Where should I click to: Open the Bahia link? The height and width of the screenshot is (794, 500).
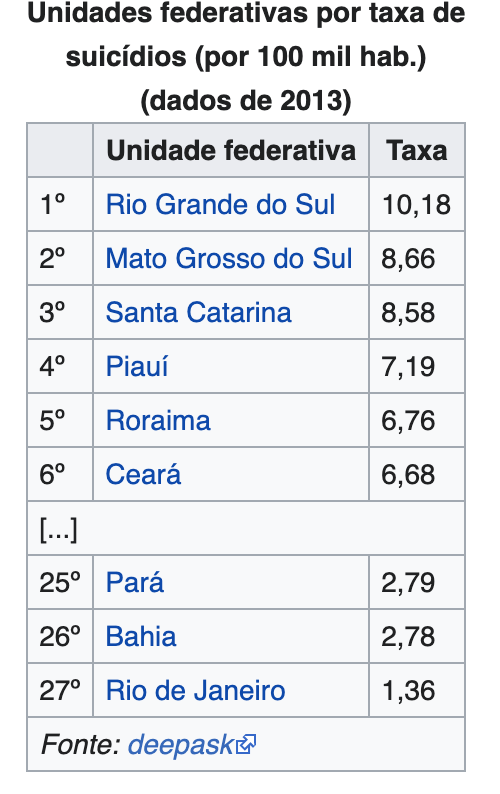coord(141,637)
